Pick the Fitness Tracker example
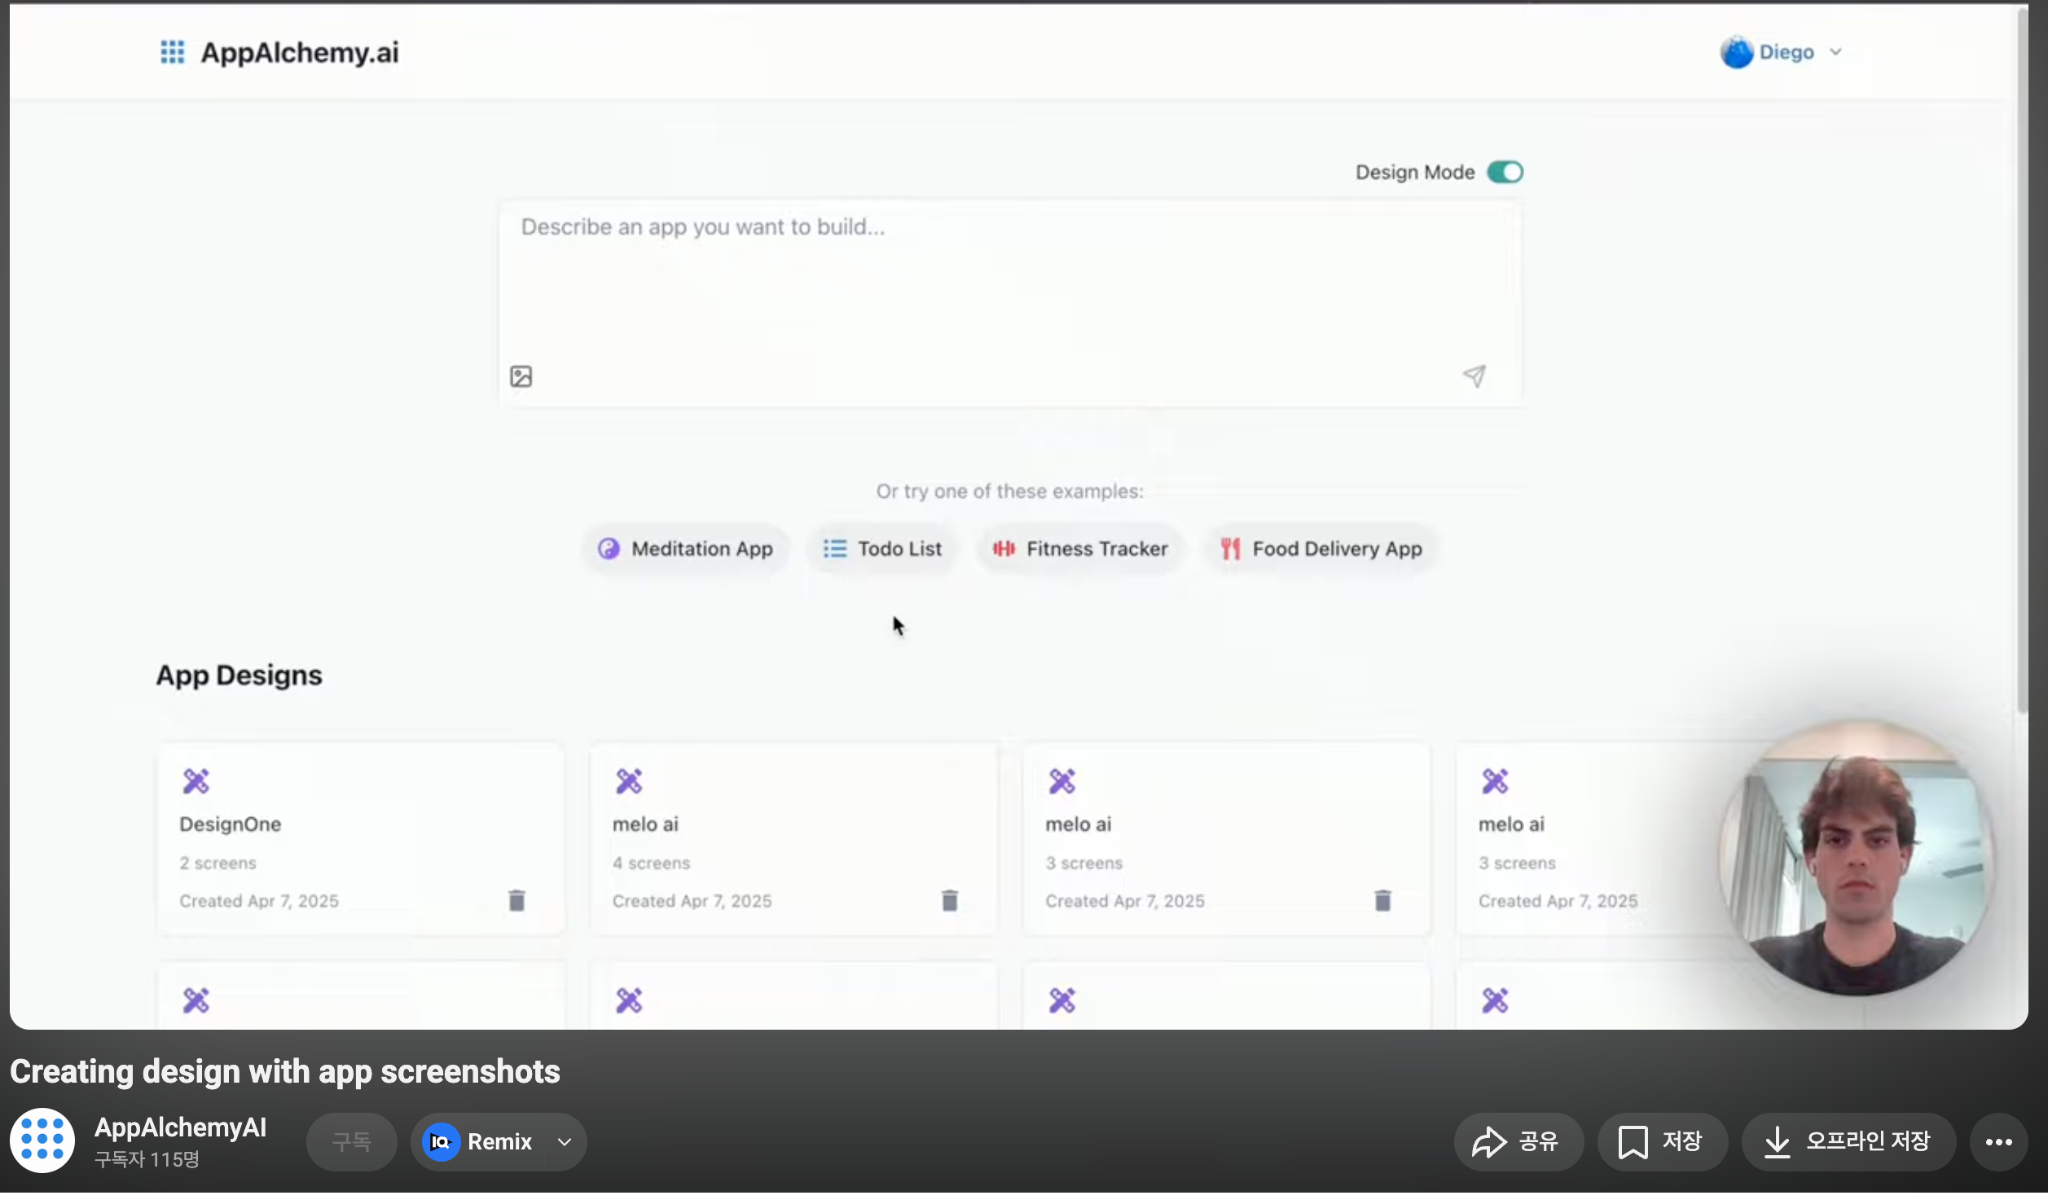Screen dimensions: 2048x1193 pyautogui.click(x=1080, y=548)
